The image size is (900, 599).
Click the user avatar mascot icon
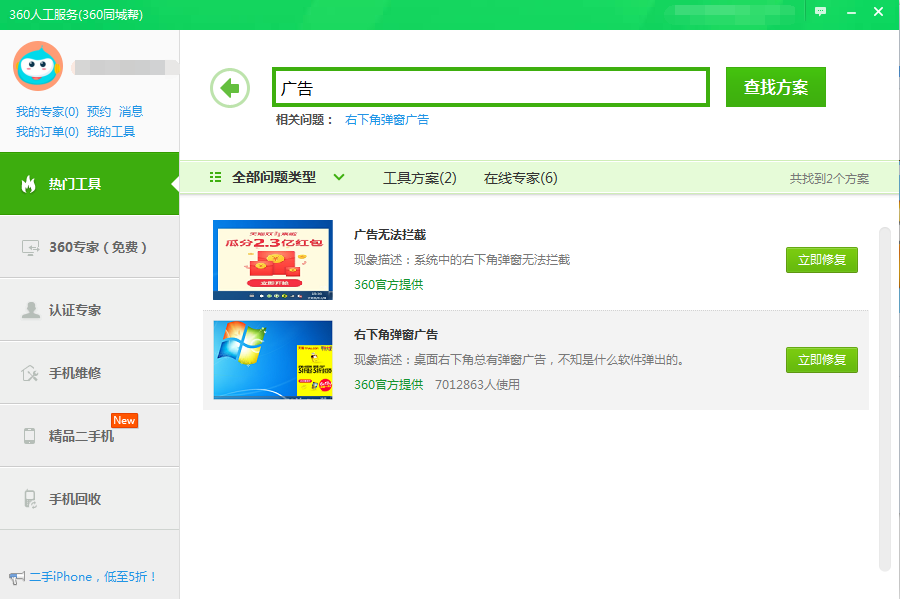pyautogui.click(x=38, y=66)
